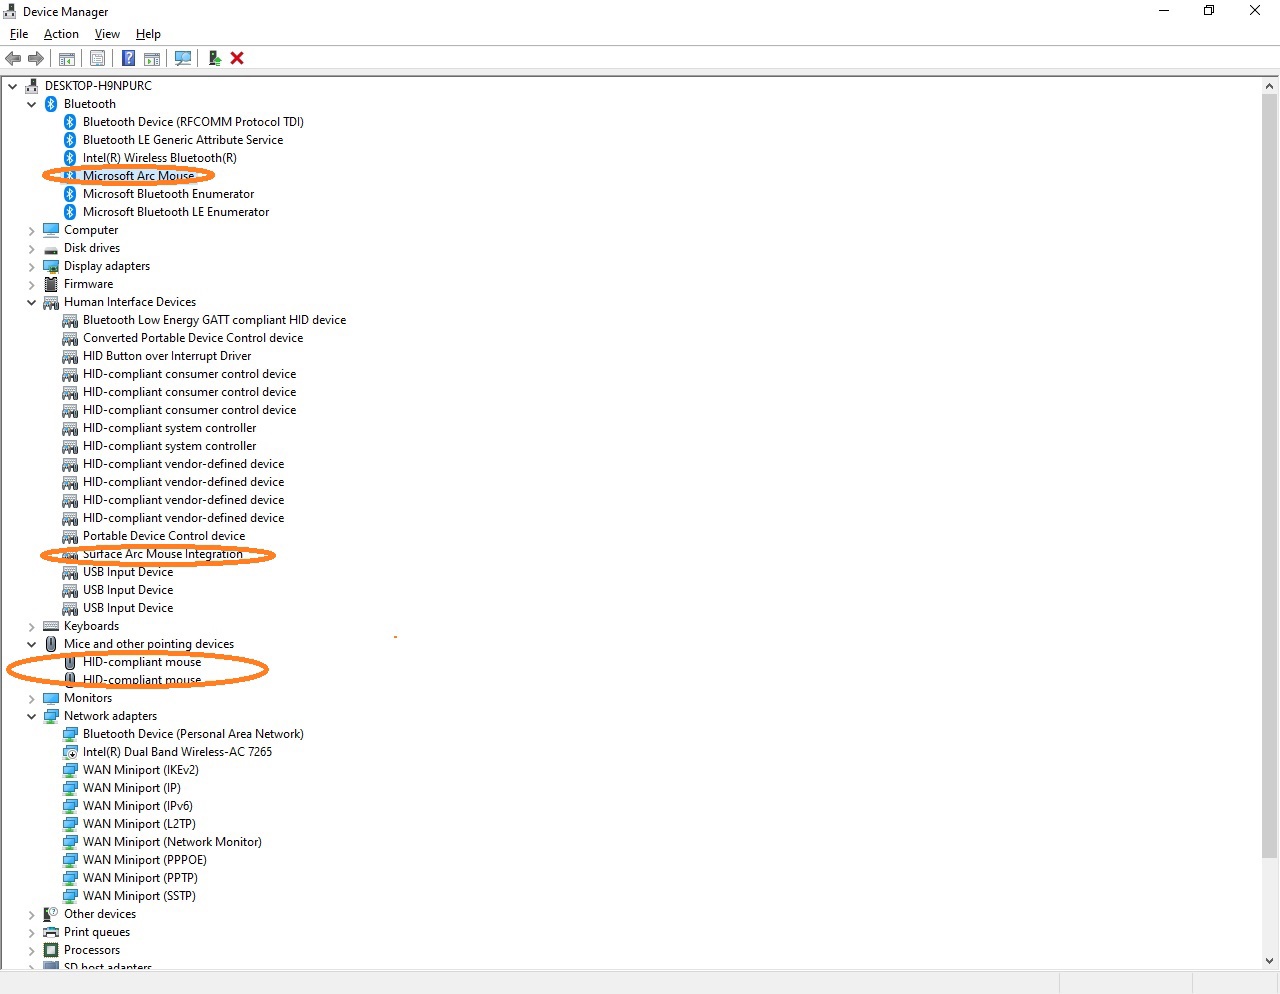Select HID Button over Interrupt Driver
The height and width of the screenshot is (994, 1280).
(x=167, y=356)
